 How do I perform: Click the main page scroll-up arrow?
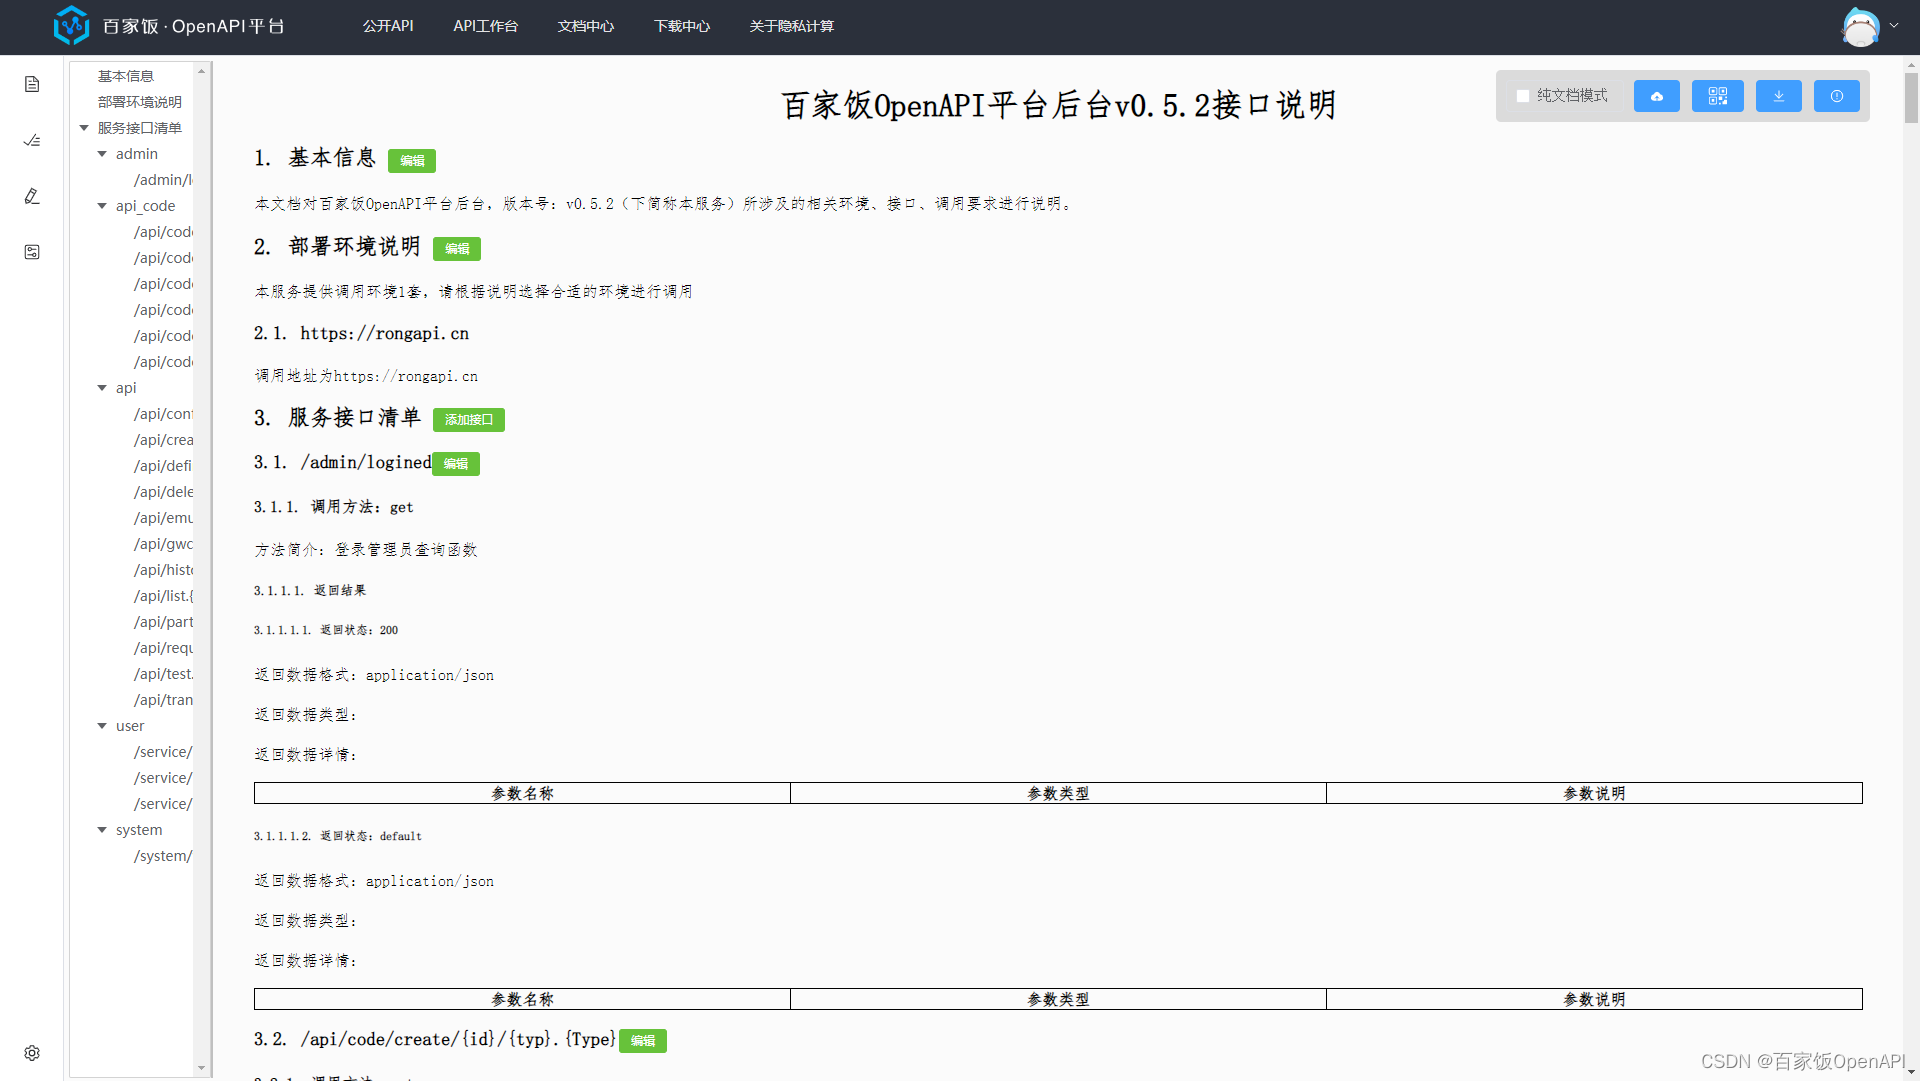coord(1911,64)
